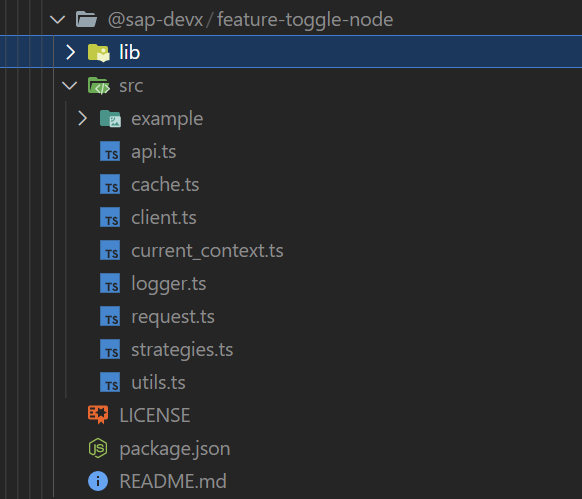The width and height of the screenshot is (582, 499).
Task: Select the strategies.ts file
Action: tap(291, 350)
